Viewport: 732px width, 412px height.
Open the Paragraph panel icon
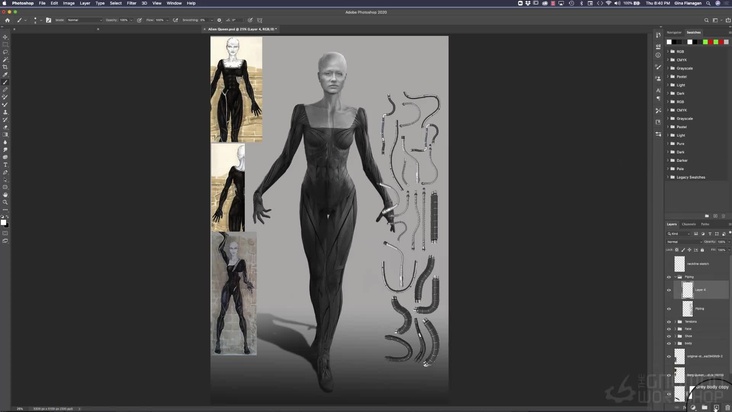pyautogui.click(x=658, y=98)
